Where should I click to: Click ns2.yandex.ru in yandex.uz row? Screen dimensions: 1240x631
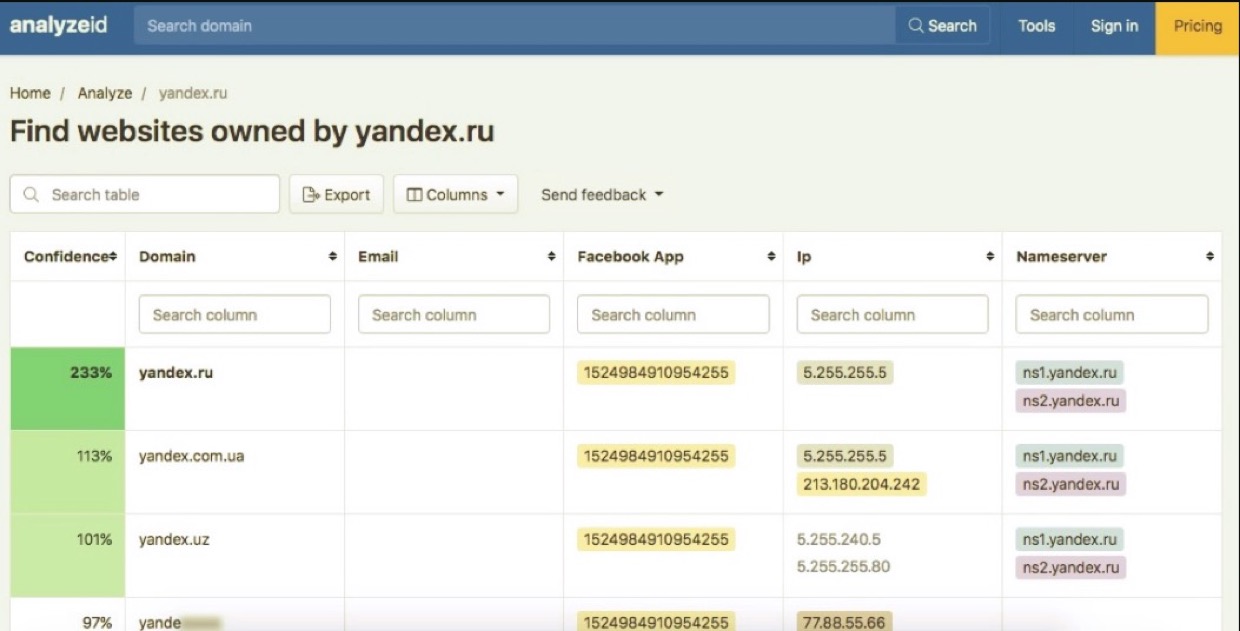point(1071,568)
